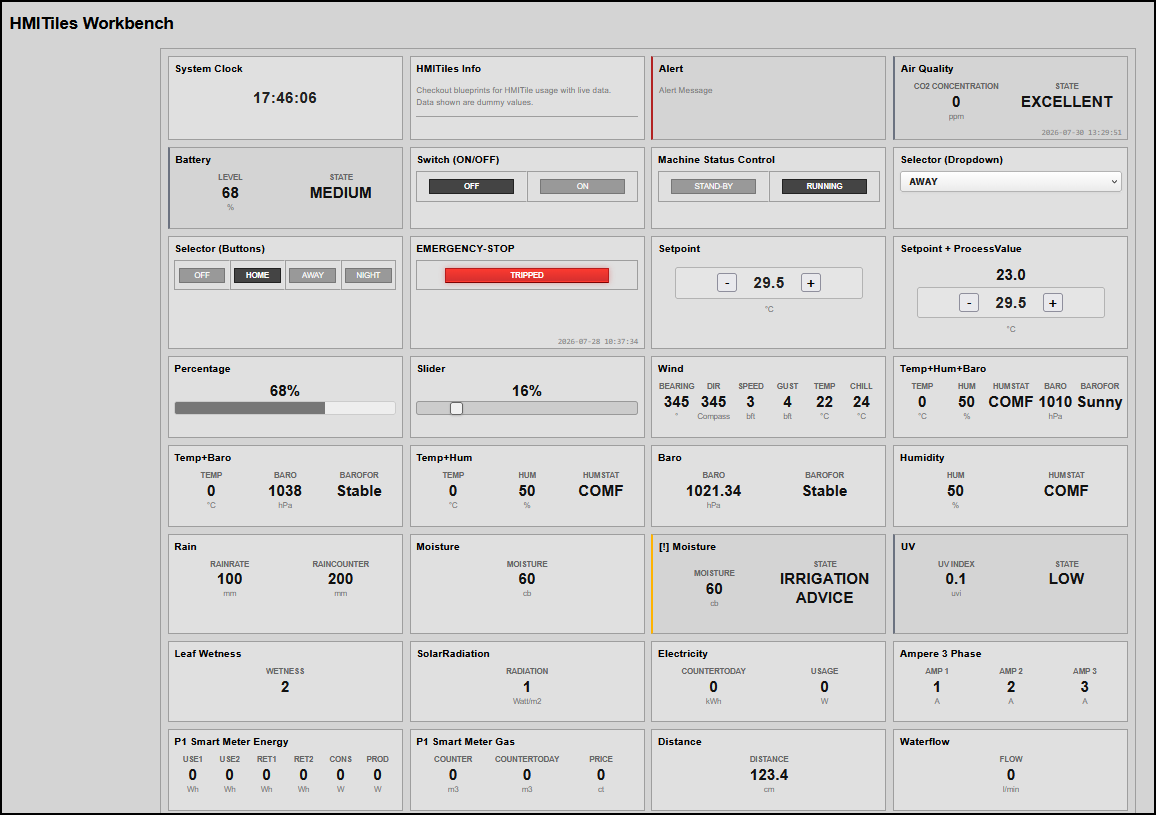Click the System Clock time 17:46:06
This screenshot has width=1156, height=815.
(x=285, y=98)
